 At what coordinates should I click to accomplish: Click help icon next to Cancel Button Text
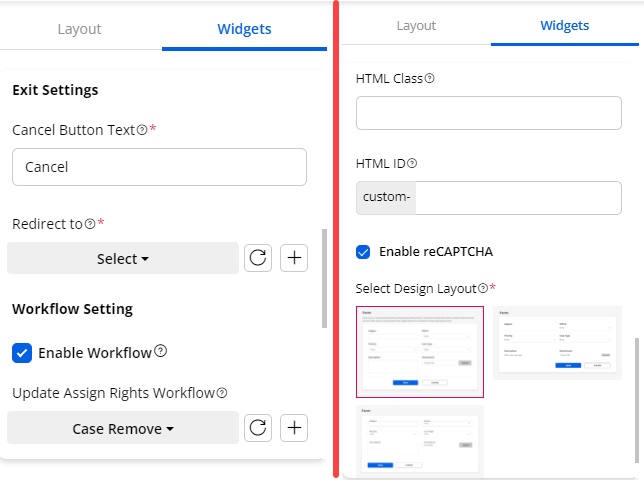coord(142,130)
